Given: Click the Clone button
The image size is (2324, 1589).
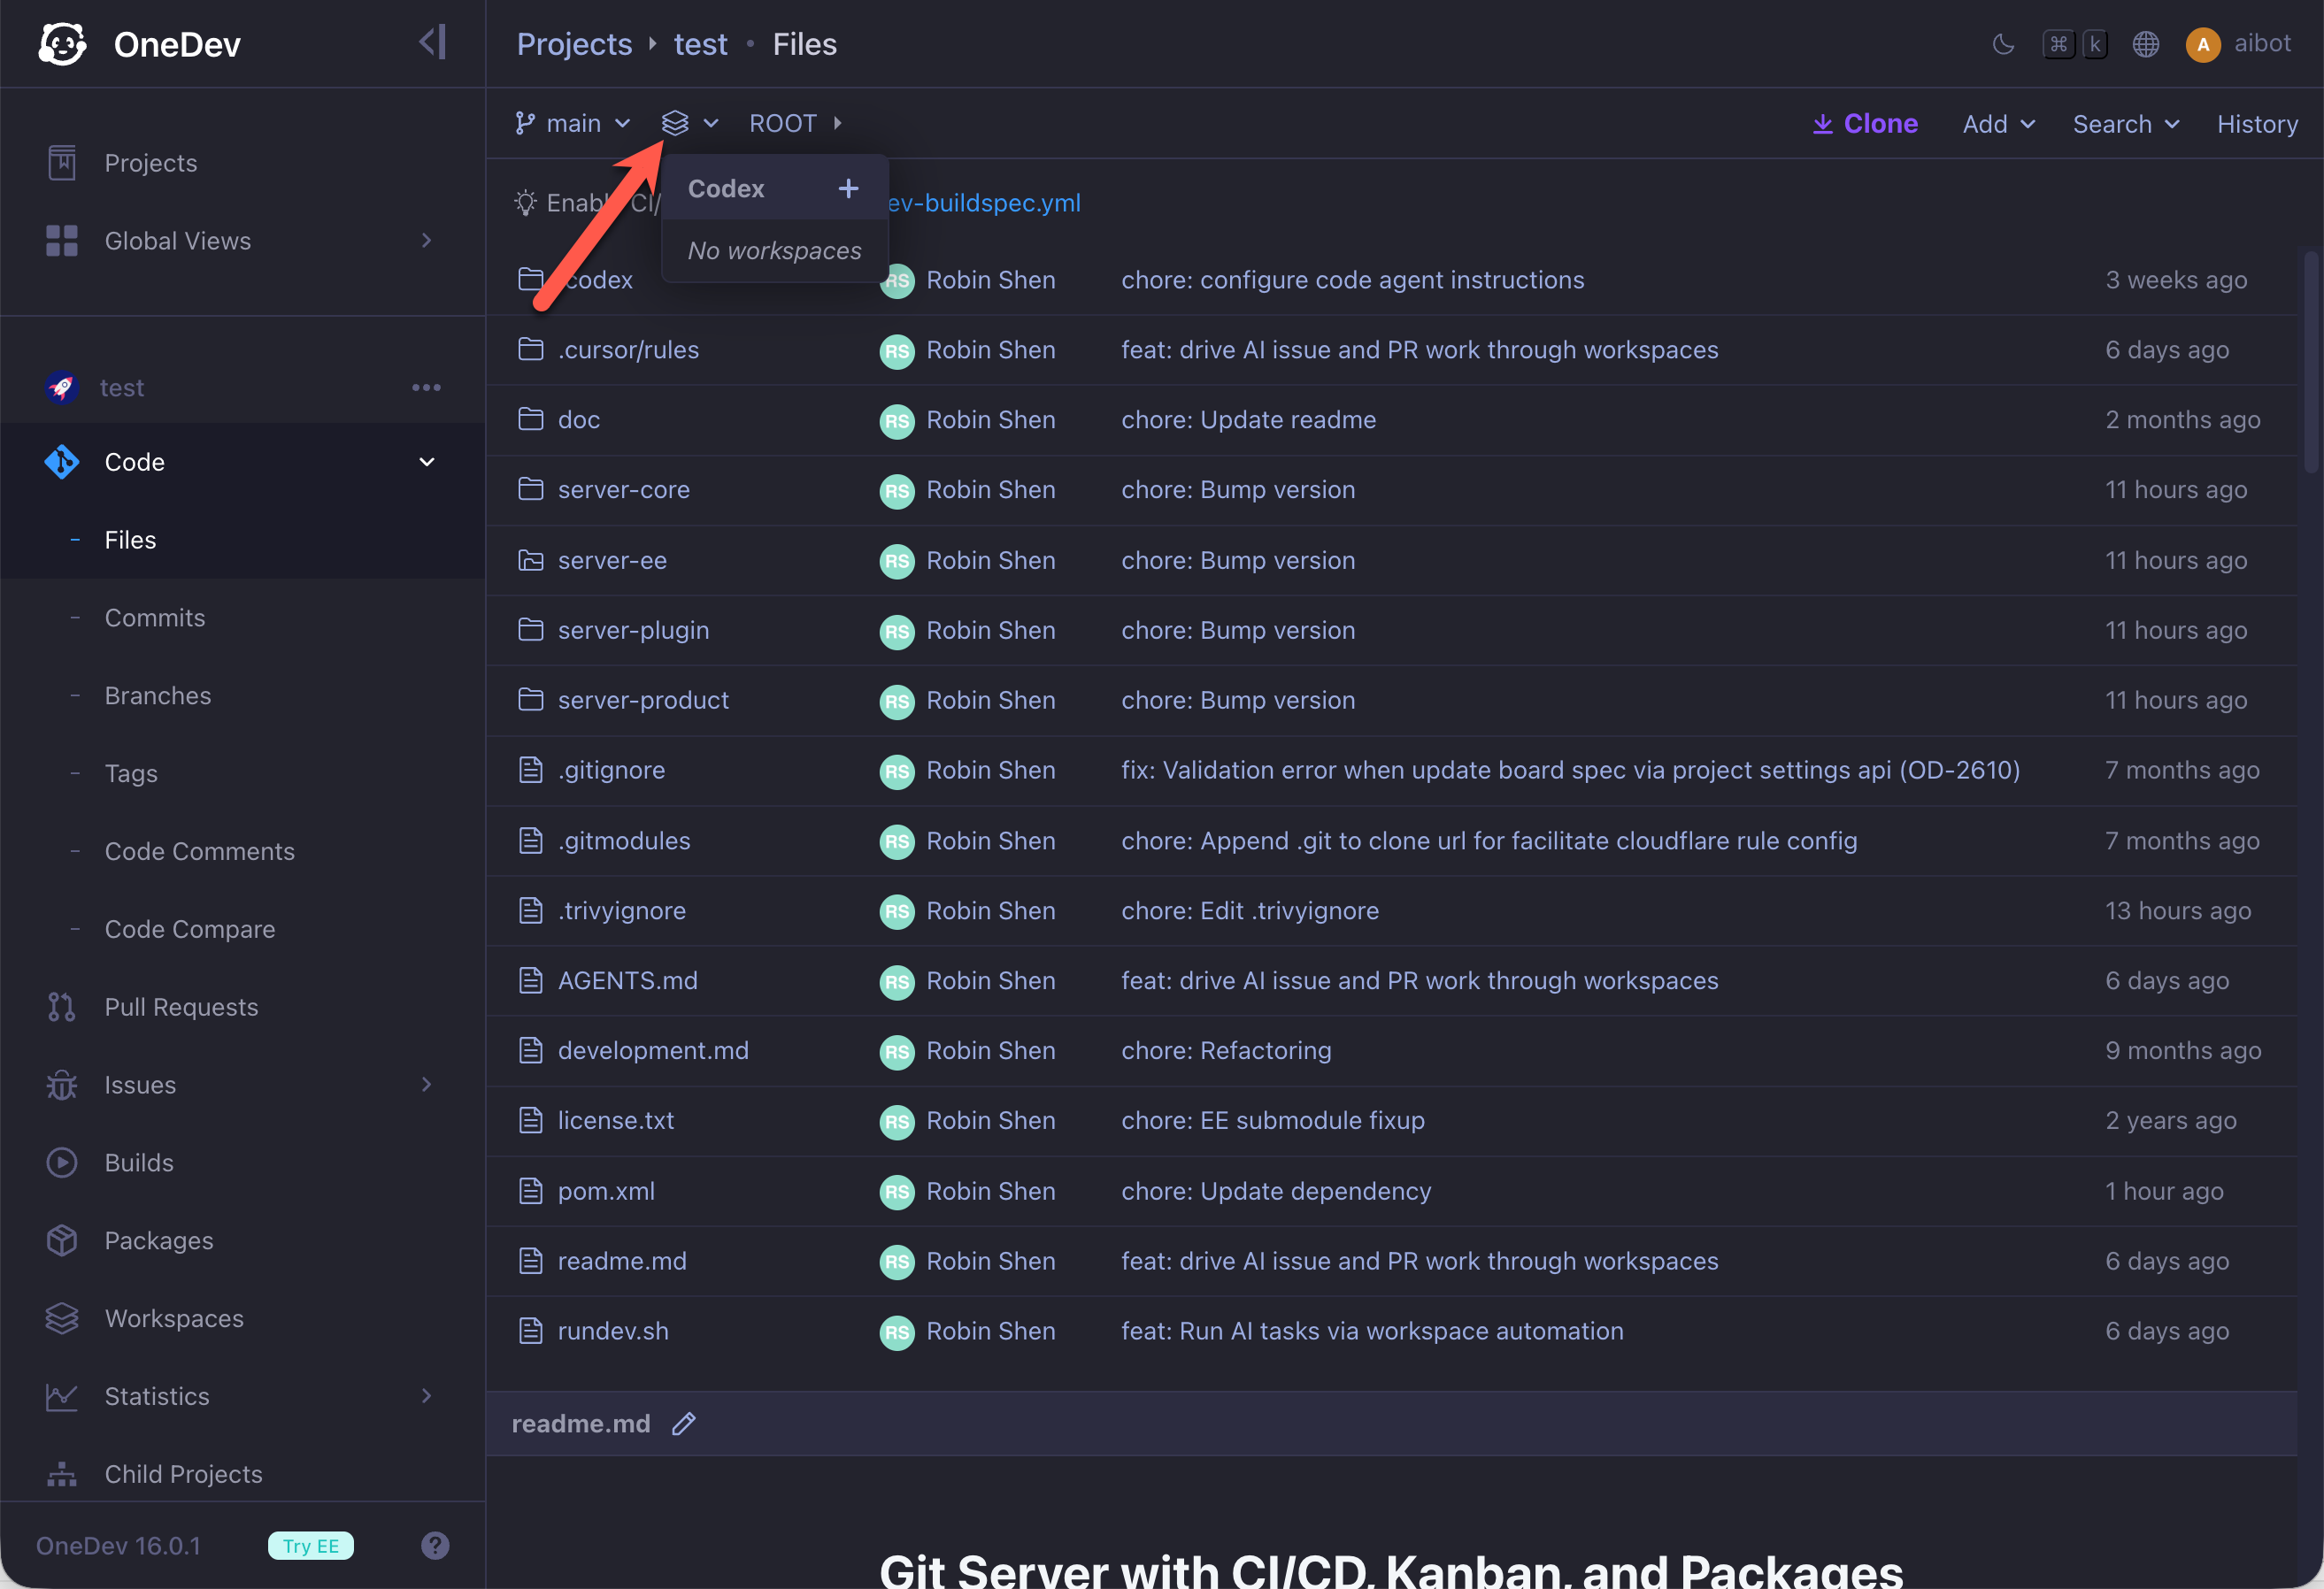Looking at the screenshot, I should [1865, 124].
